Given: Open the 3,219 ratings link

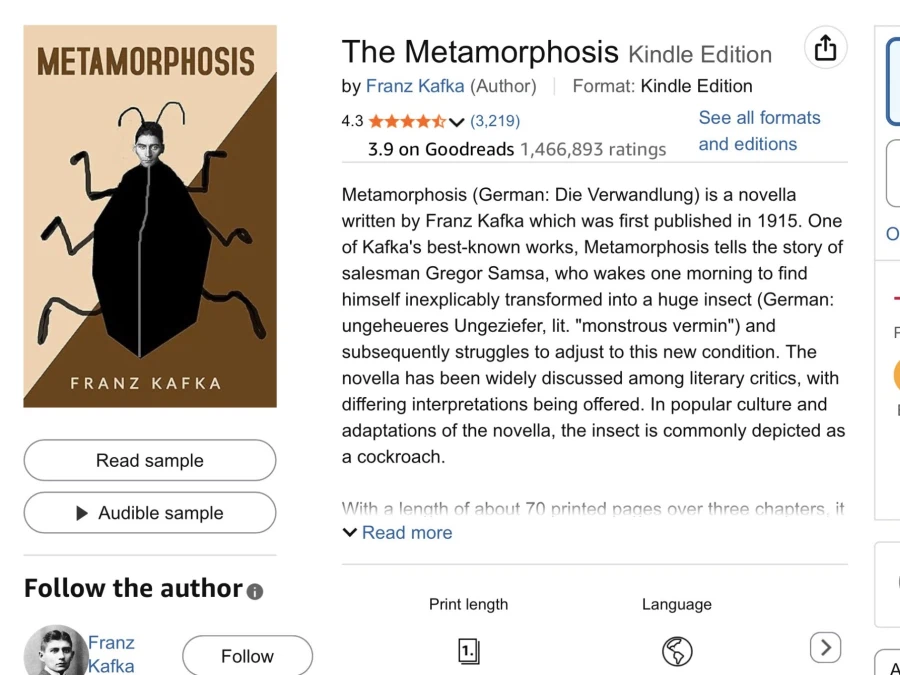Looking at the screenshot, I should coord(495,121).
